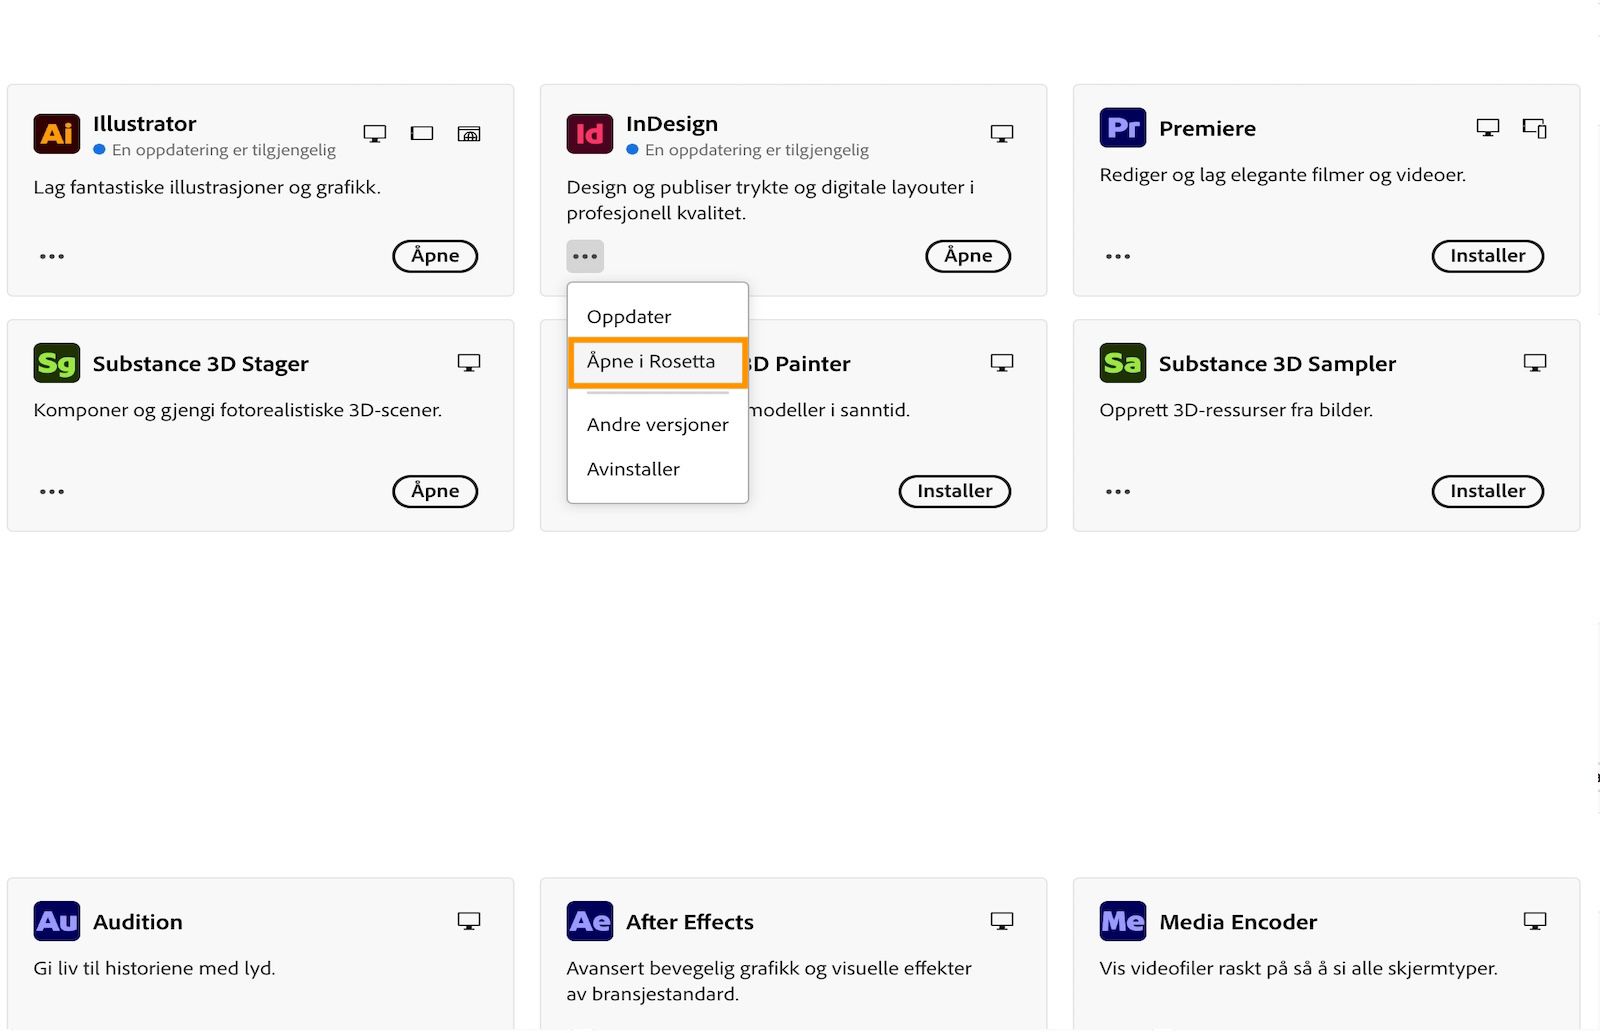Screen dimensions: 1600x1033
Task: Click Substance 3D Painter's desktop icon
Action: click(1002, 363)
